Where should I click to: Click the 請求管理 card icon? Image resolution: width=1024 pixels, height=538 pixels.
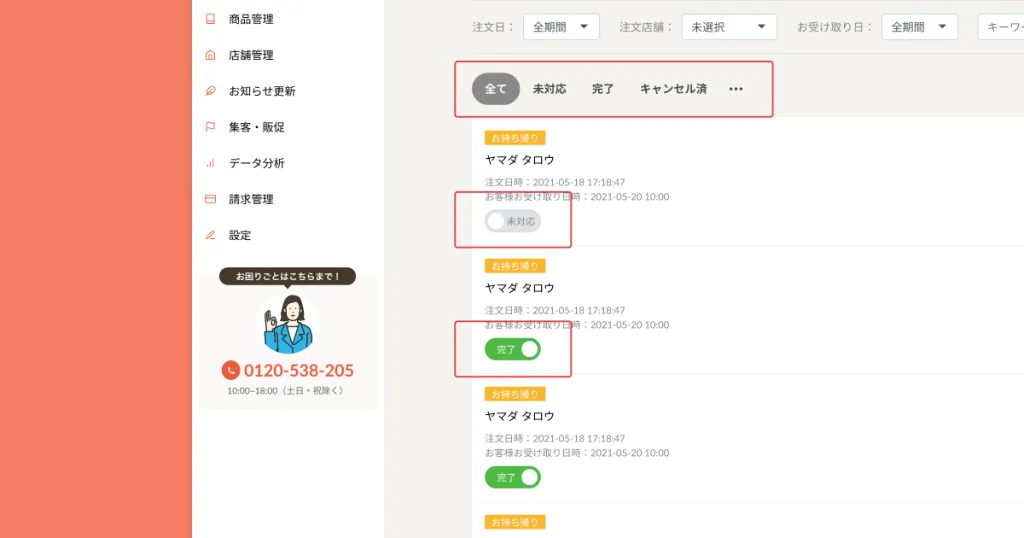[210, 199]
